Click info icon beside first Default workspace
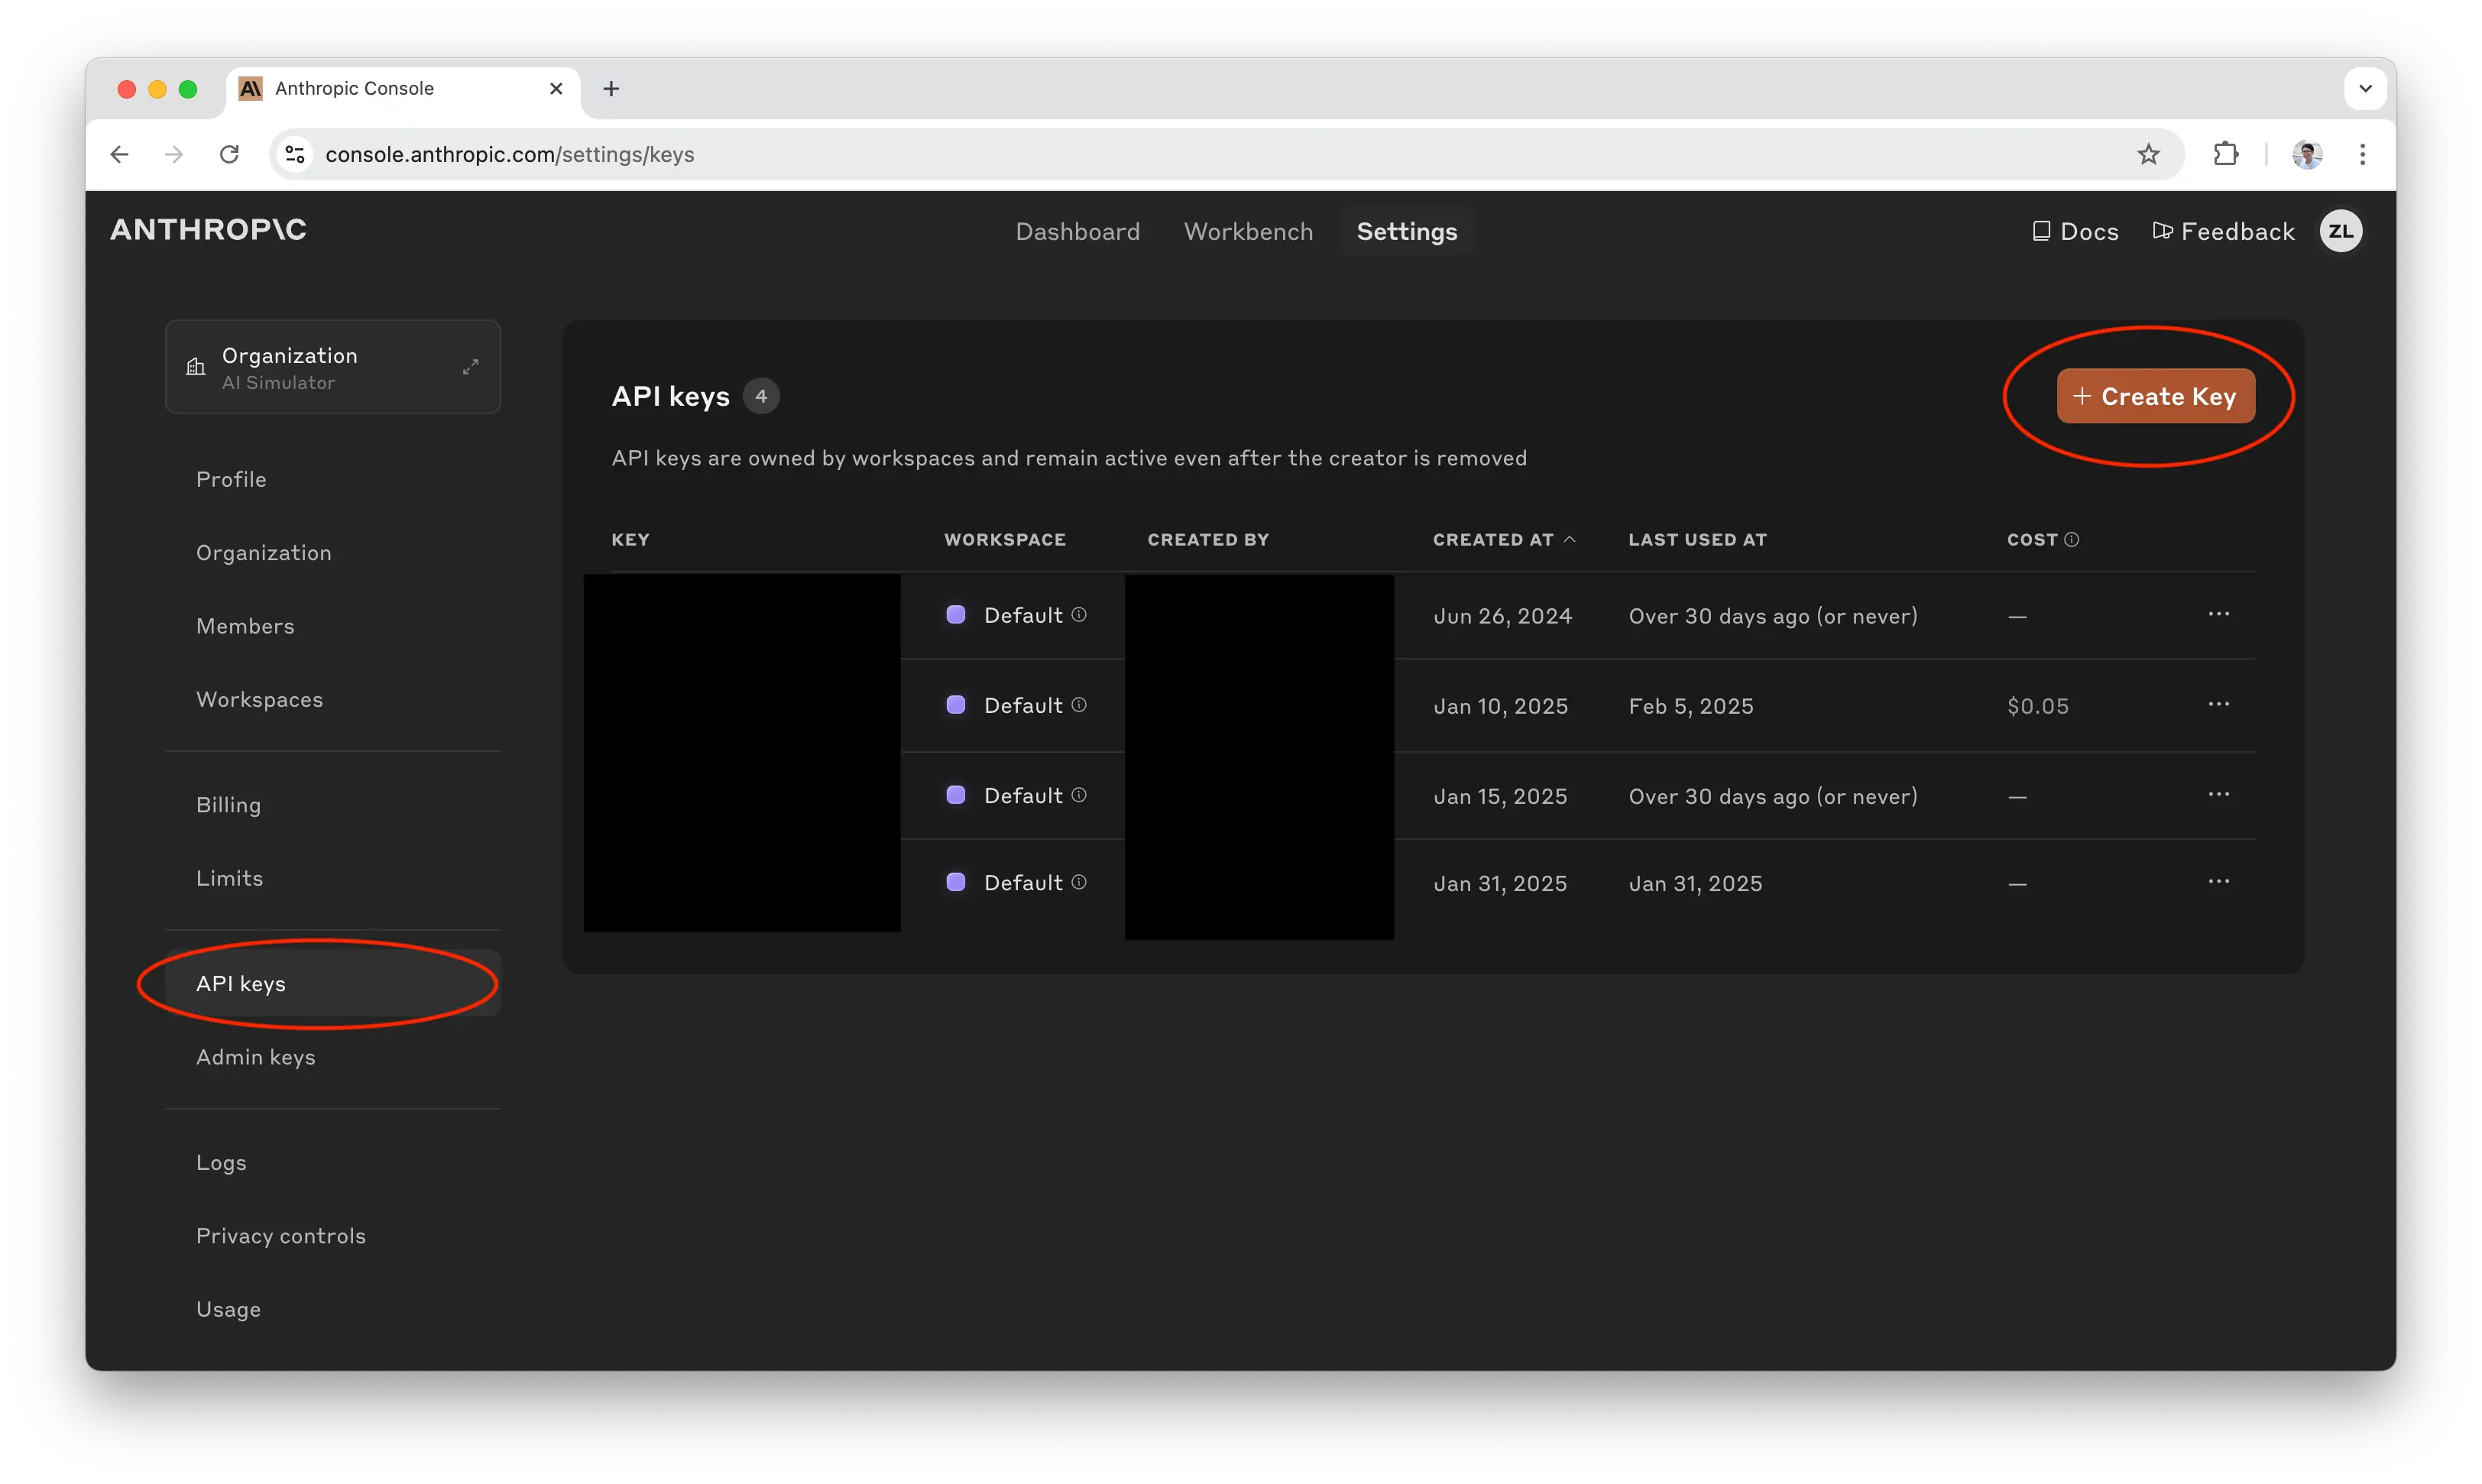This screenshot has width=2482, height=1484. [x=1079, y=614]
